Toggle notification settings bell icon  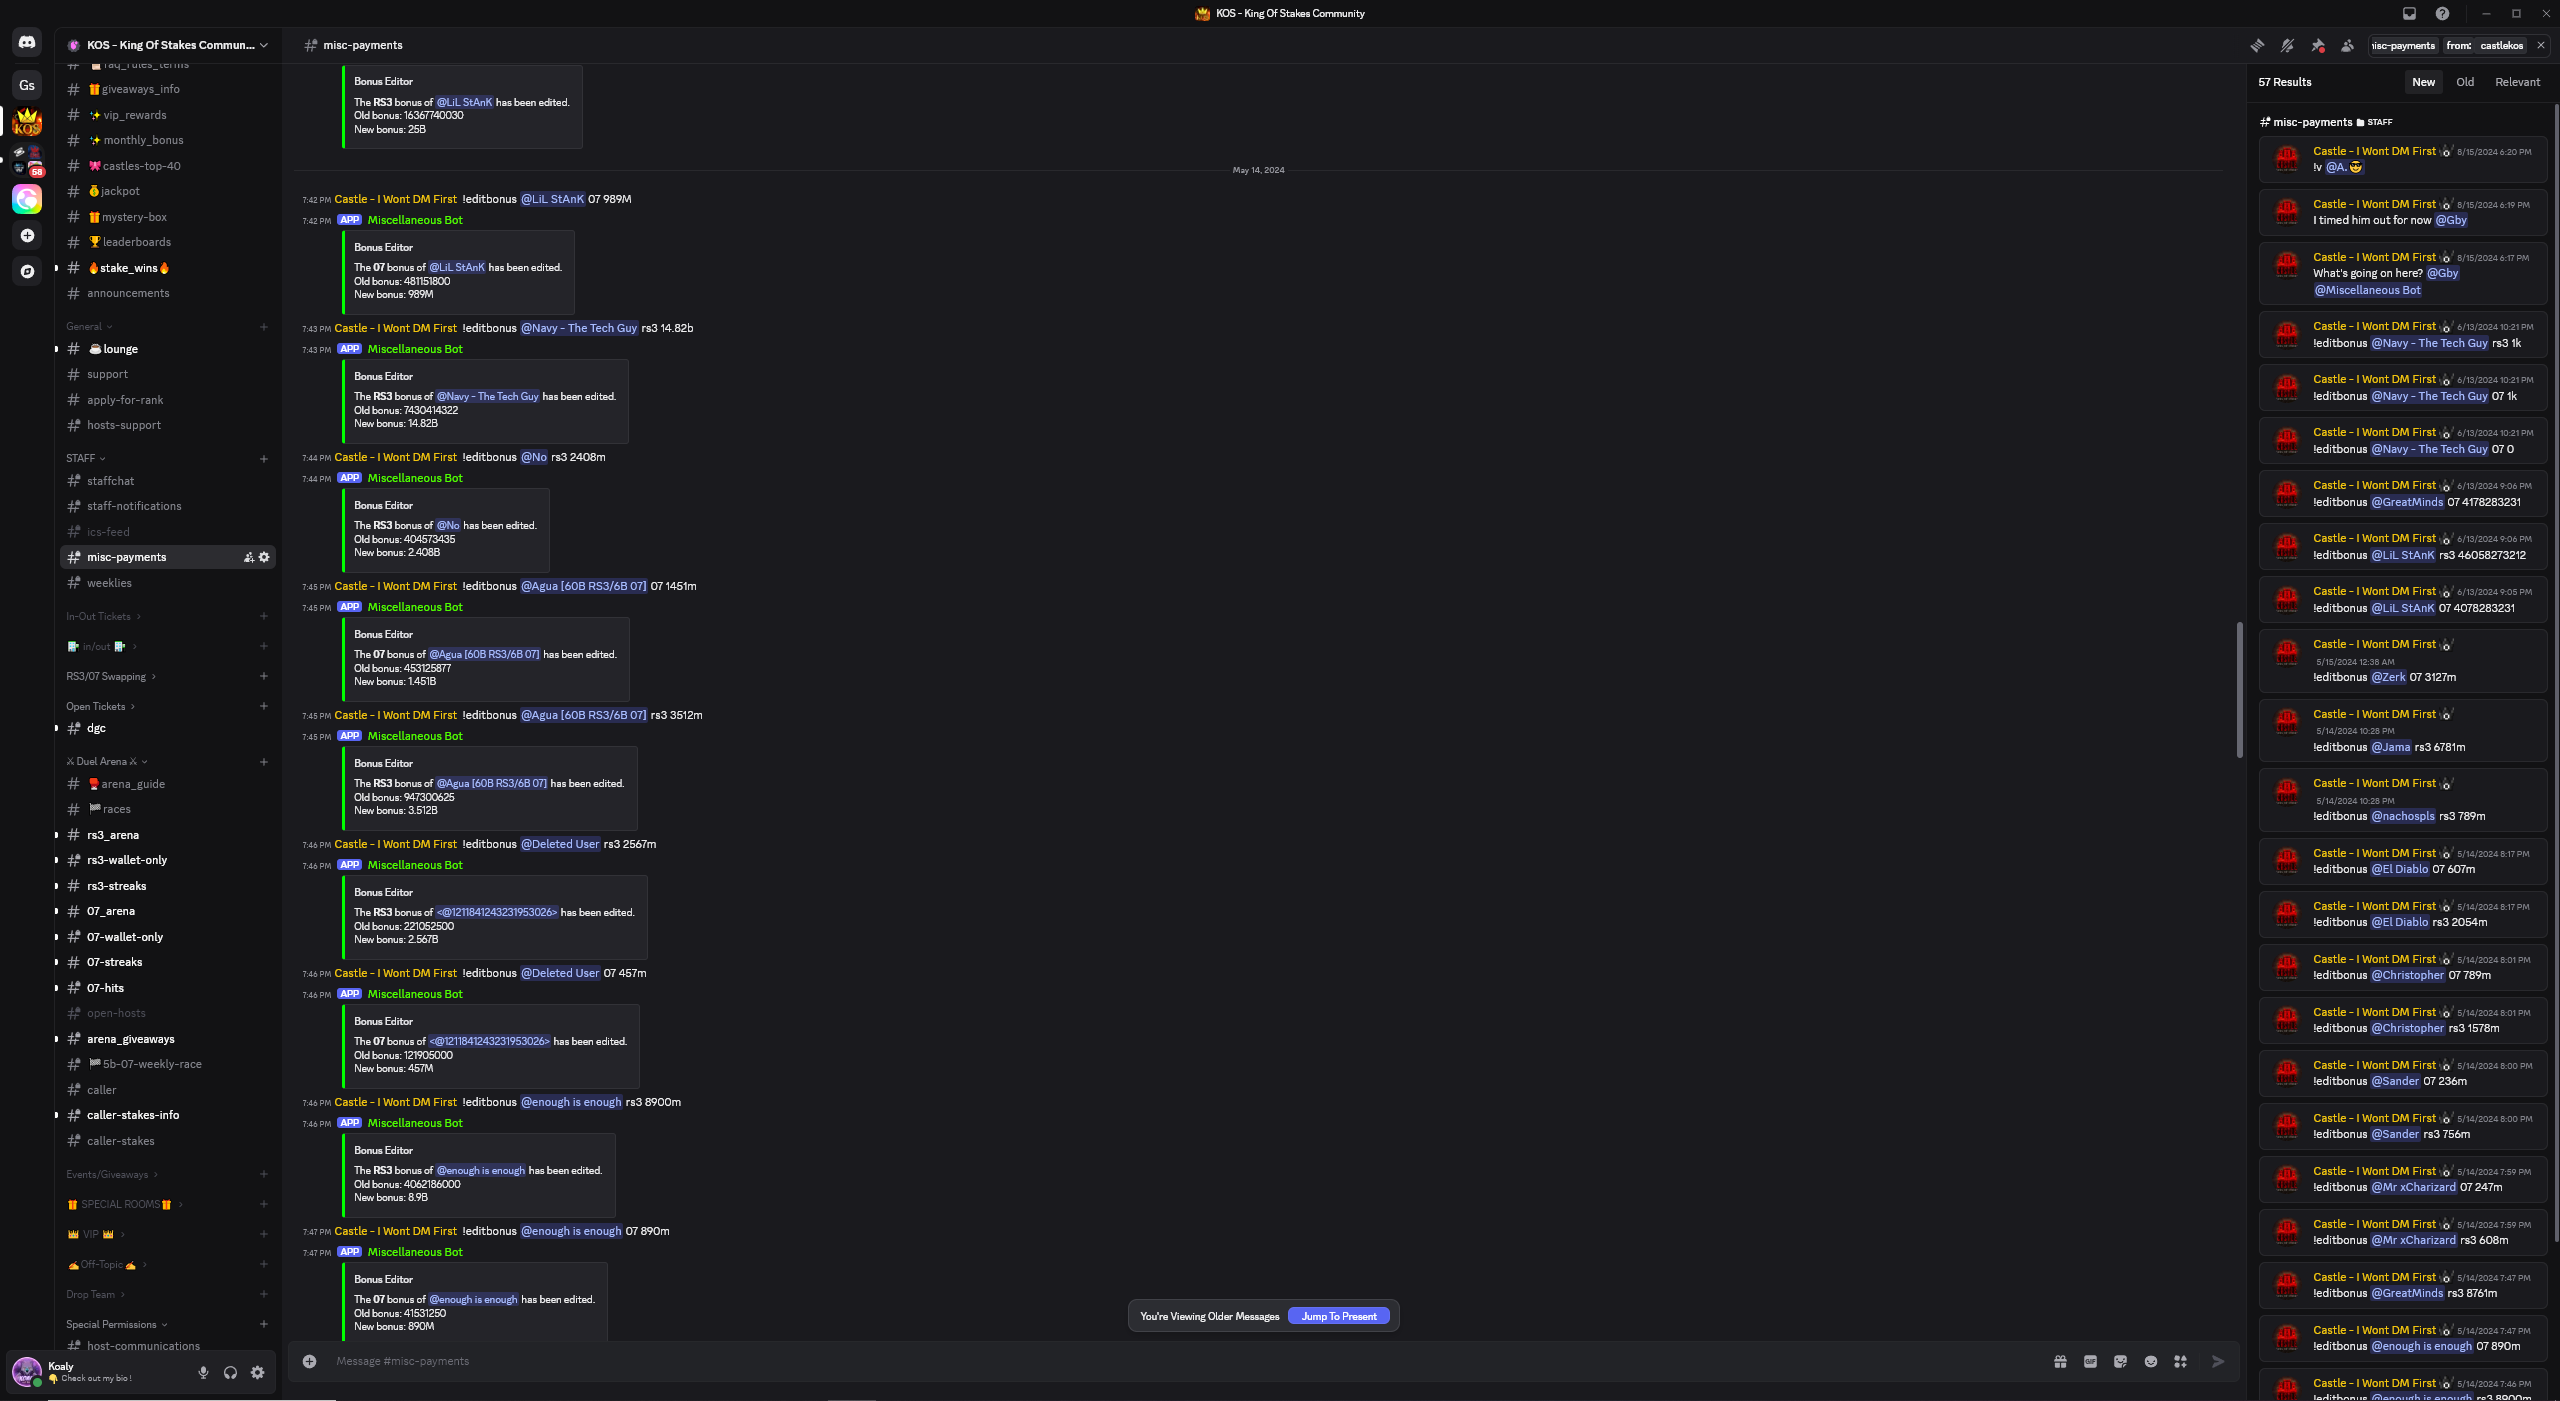click(x=2287, y=45)
